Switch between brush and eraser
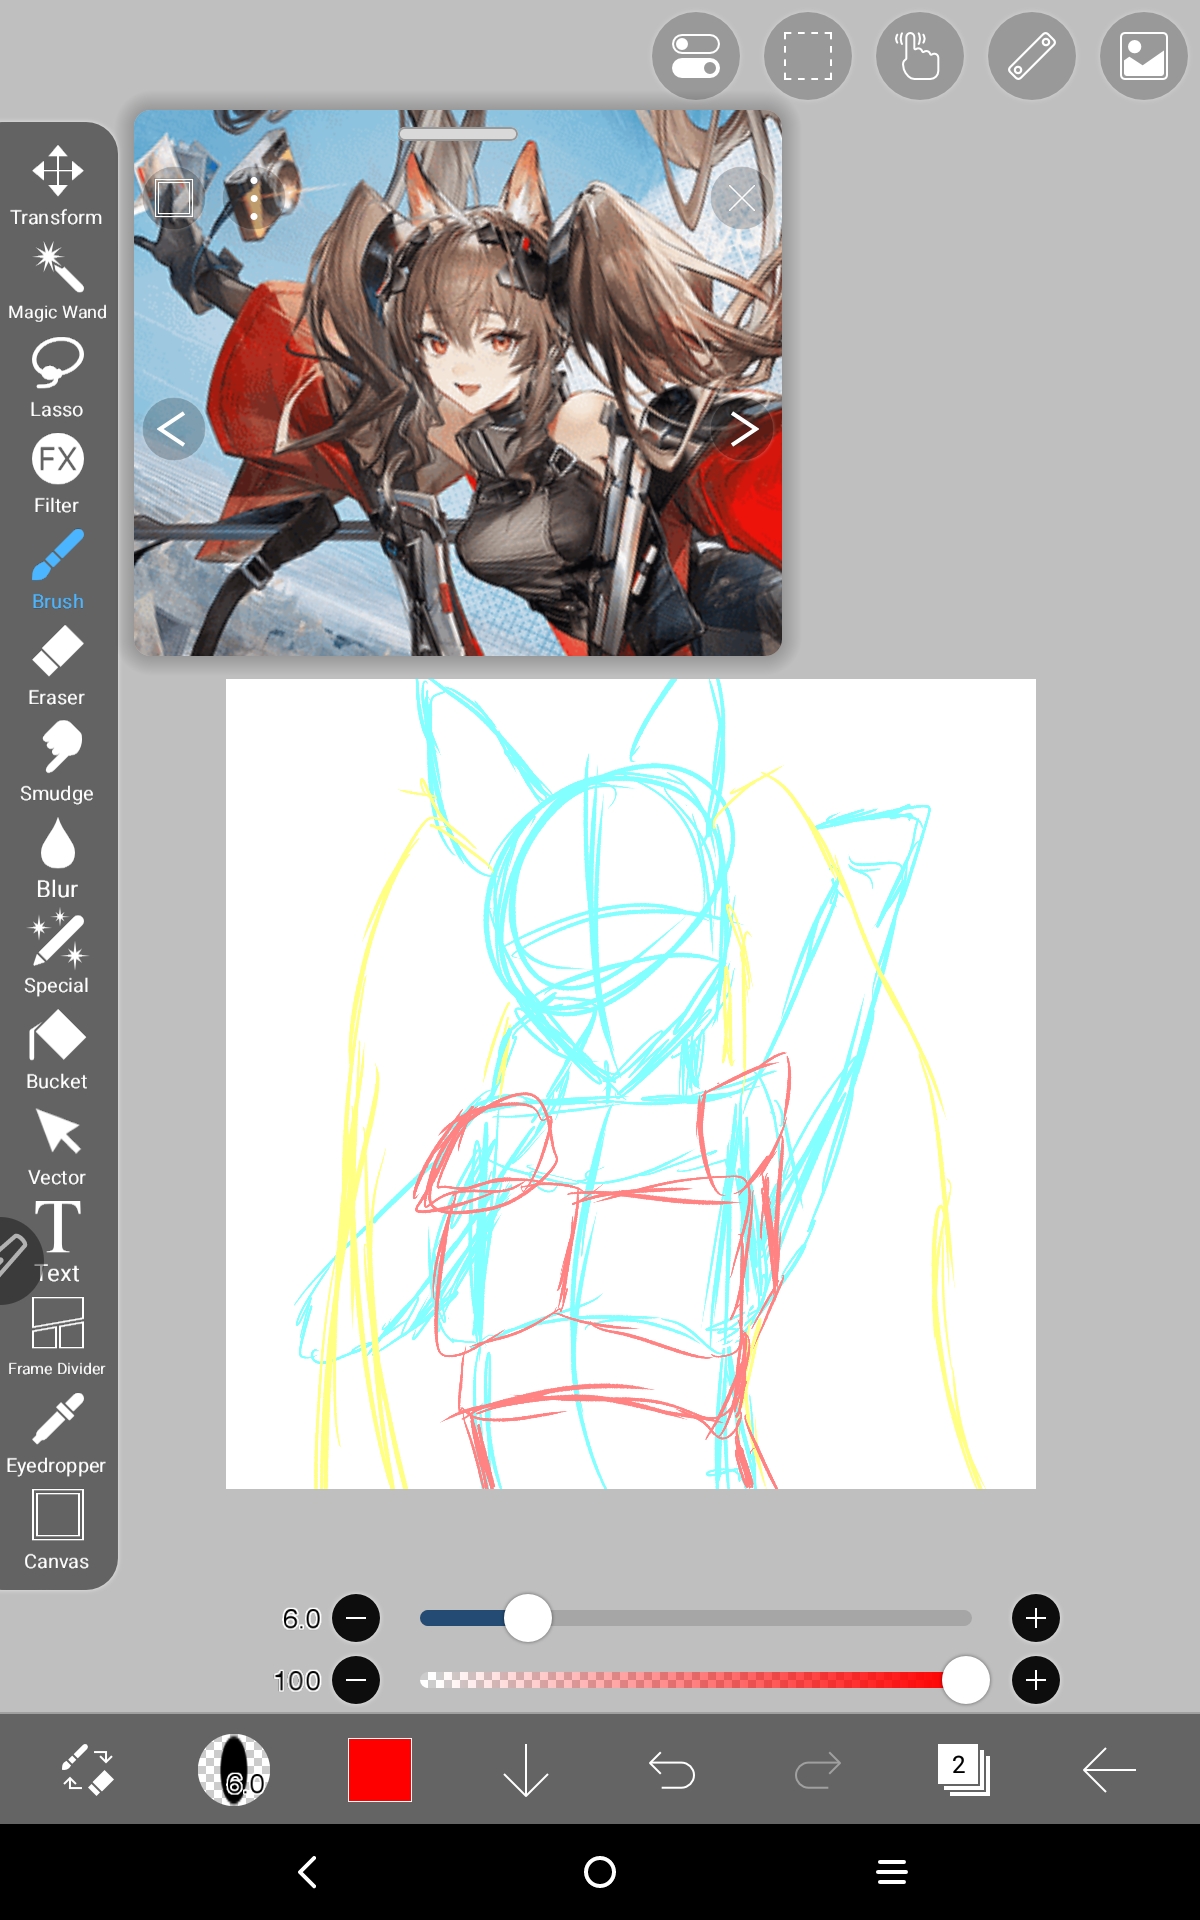 (87, 1770)
